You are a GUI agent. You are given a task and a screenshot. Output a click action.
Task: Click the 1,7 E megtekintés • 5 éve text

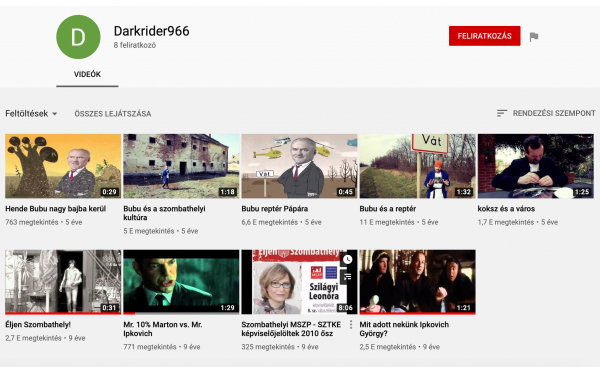[x=518, y=222]
